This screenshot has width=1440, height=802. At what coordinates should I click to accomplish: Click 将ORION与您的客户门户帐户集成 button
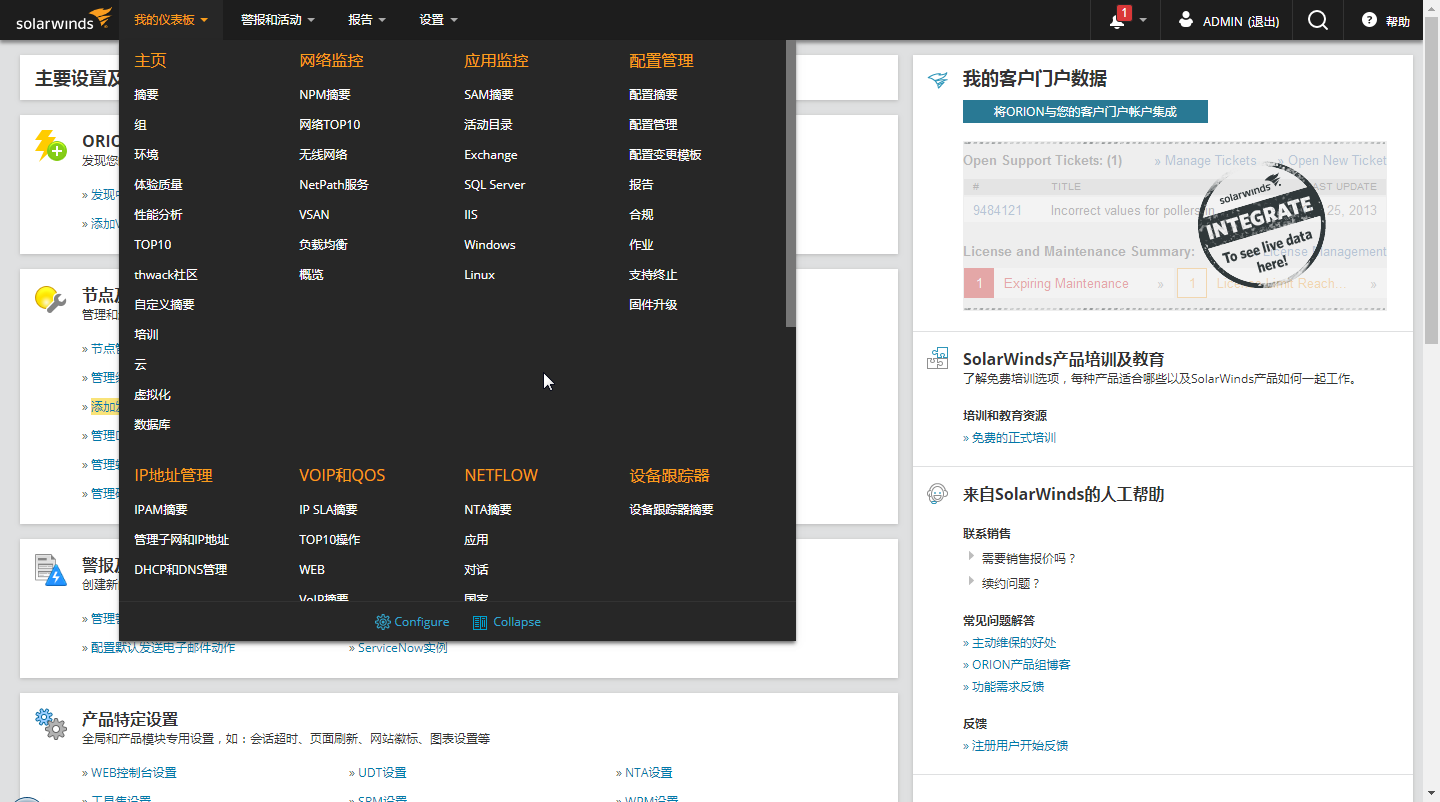(1085, 112)
